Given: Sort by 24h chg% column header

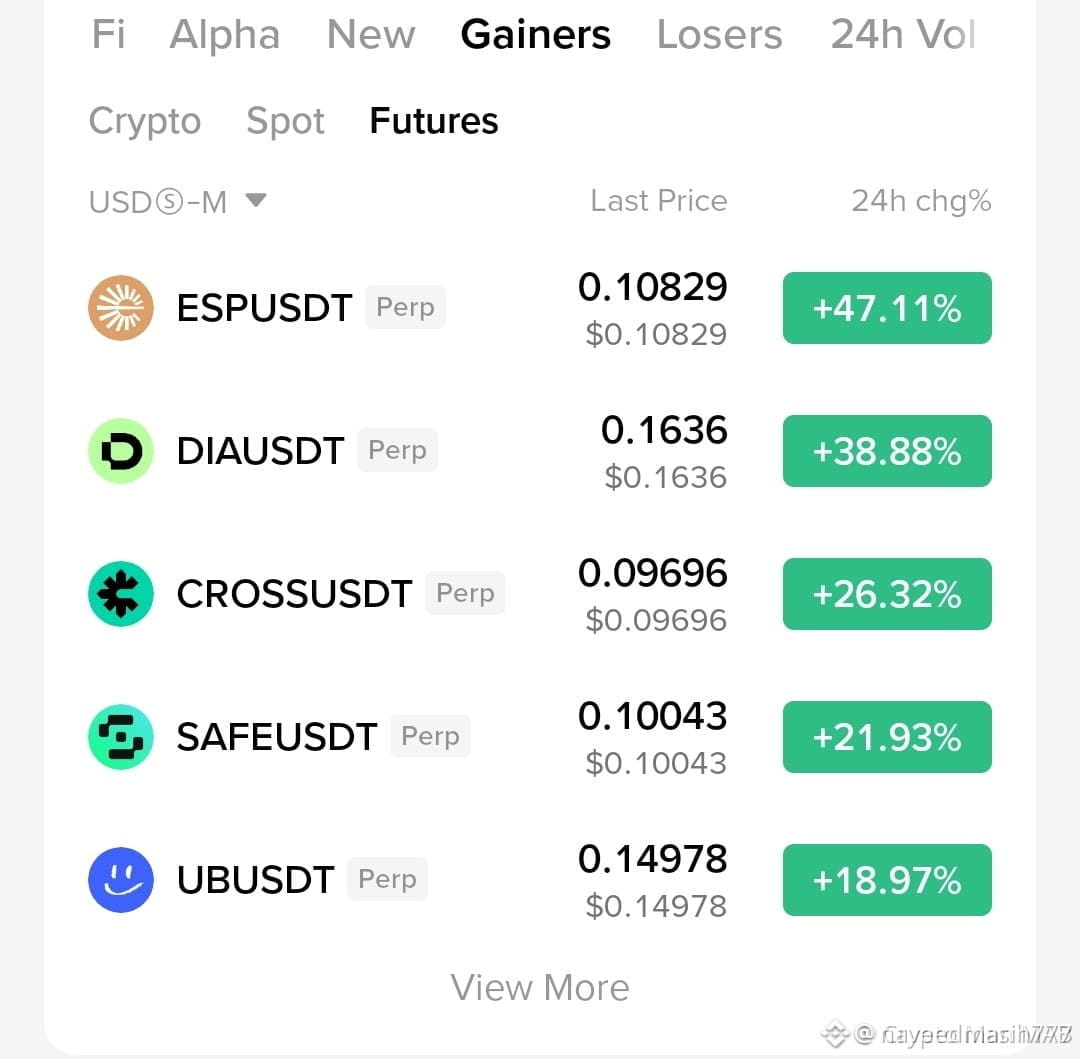Looking at the screenshot, I should (x=921, y=201).
